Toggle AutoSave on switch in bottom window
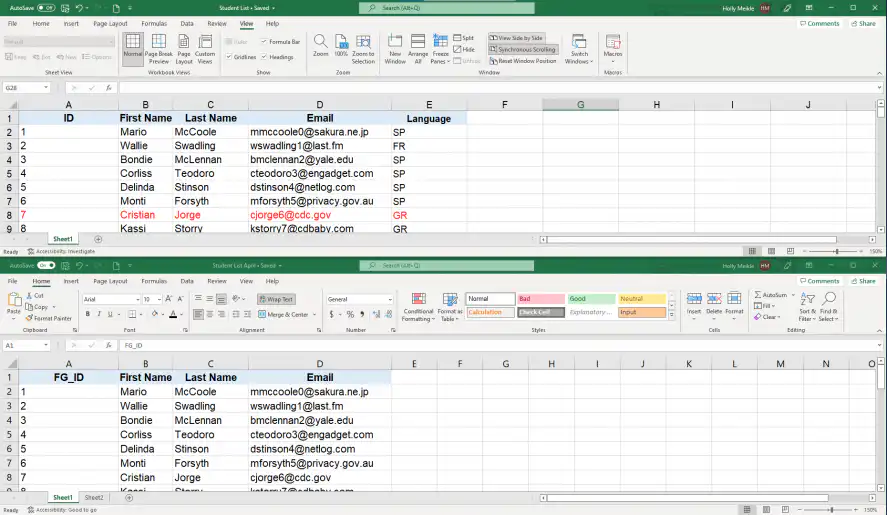Screen dimensions: 887x515 (46, 265)
